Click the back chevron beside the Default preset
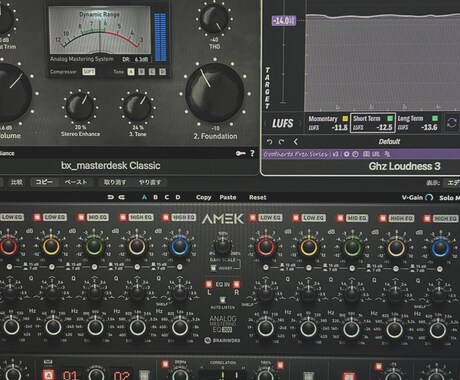This screenshot has width=460, height=380. tap(295, 142)
